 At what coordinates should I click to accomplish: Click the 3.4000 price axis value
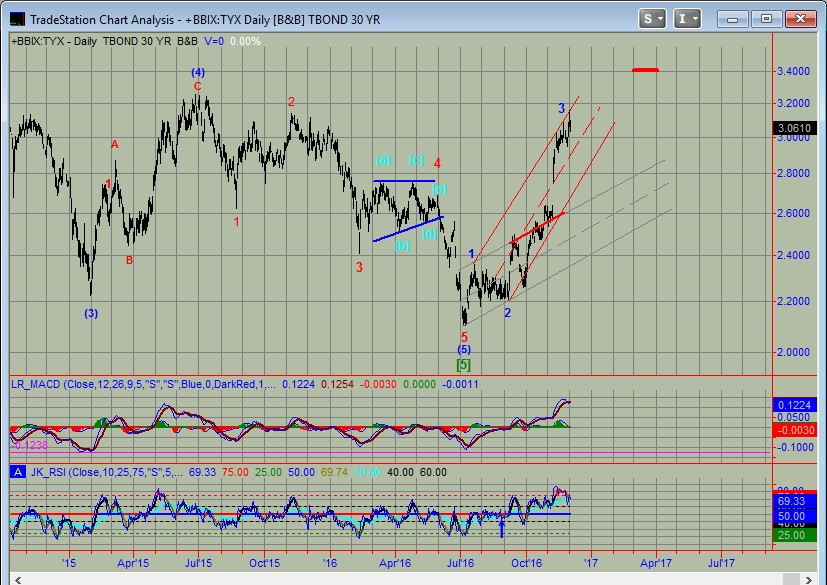coord(793,71)
